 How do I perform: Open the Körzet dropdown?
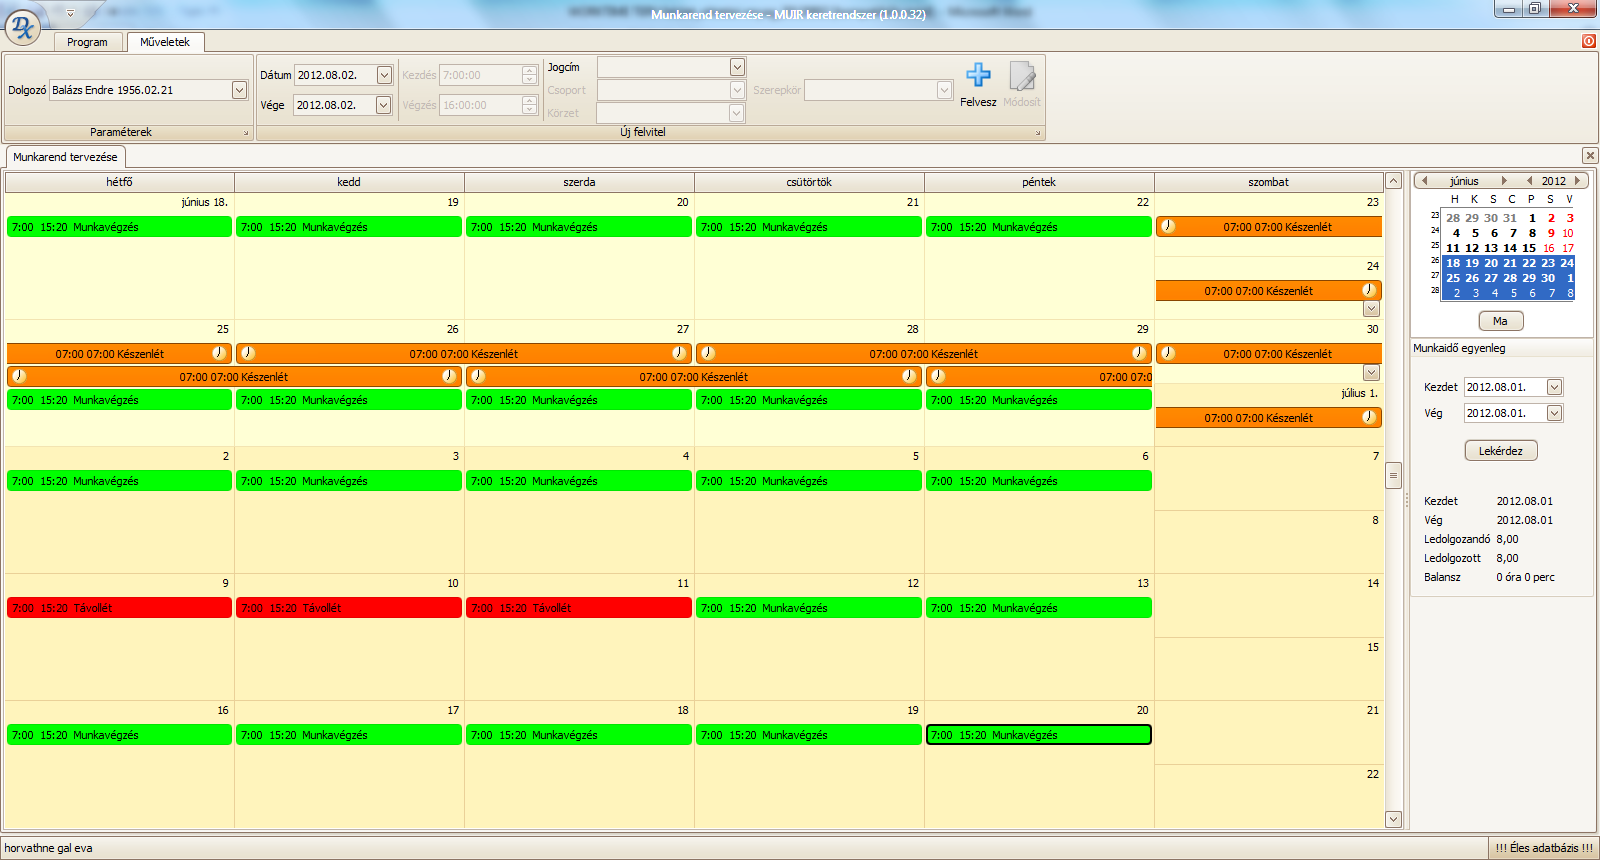[x=737, y=113]
